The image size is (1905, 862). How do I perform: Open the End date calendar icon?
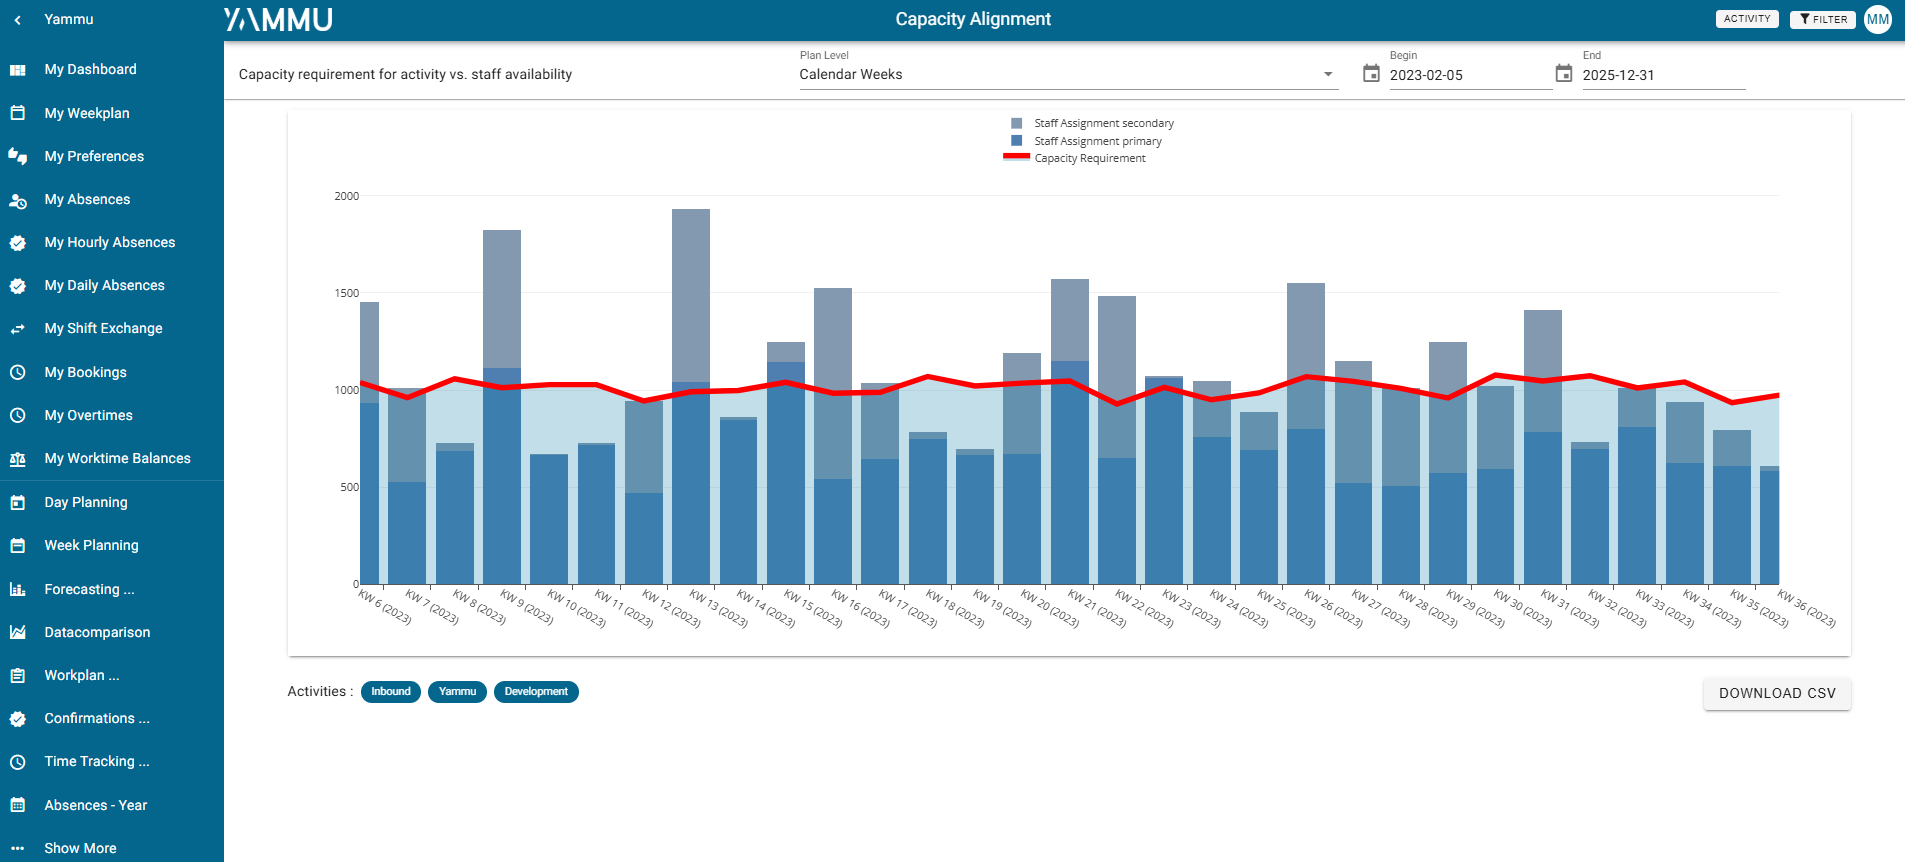tap(1564, 74)
